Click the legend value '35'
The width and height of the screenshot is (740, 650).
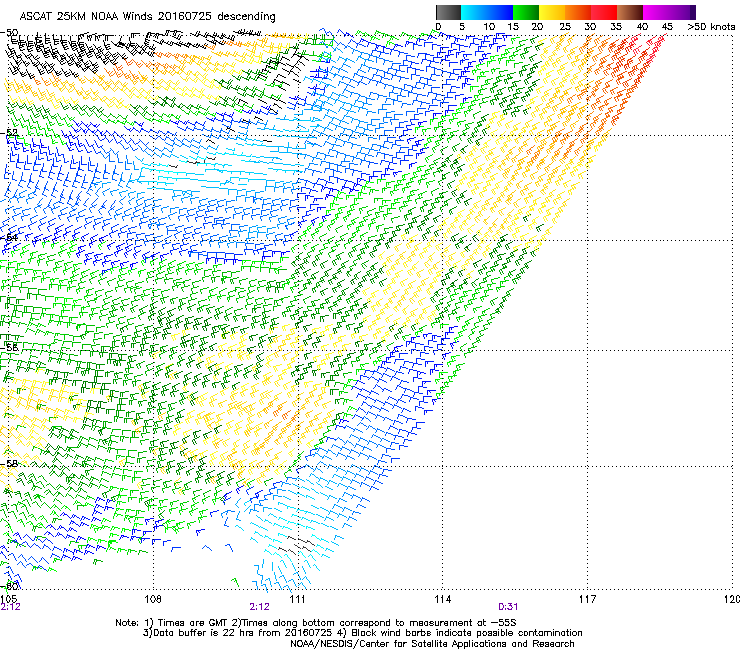(x=616, y=27)
